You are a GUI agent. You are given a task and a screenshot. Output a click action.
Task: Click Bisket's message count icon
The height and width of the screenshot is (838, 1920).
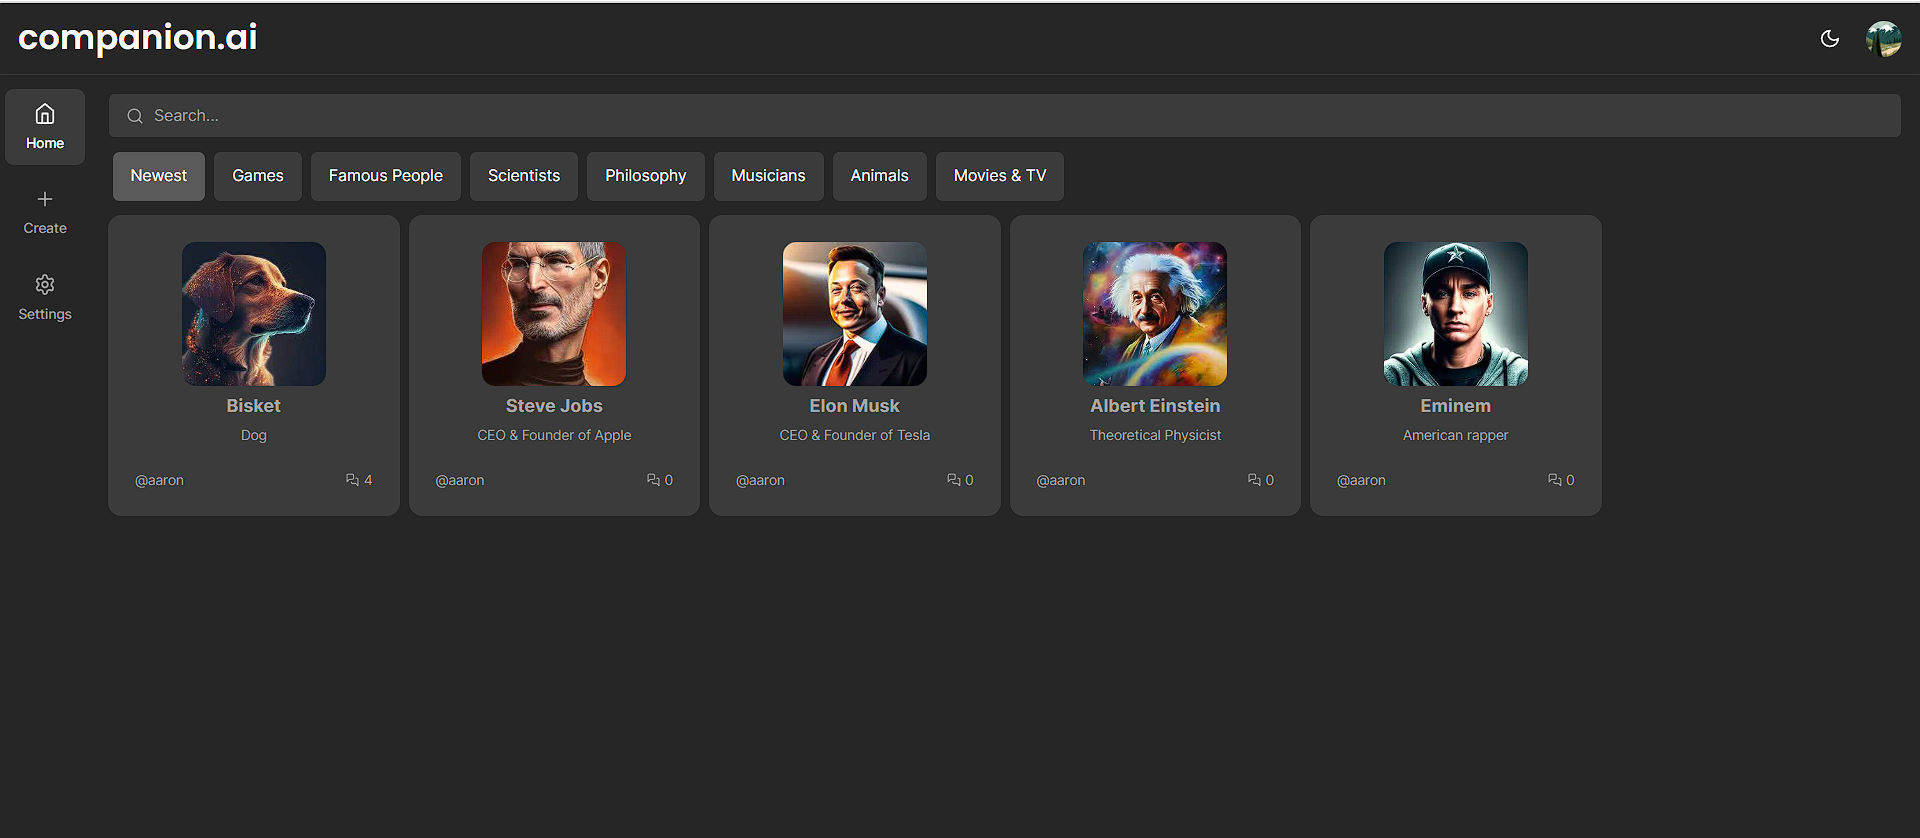click(x=352, y=480)
